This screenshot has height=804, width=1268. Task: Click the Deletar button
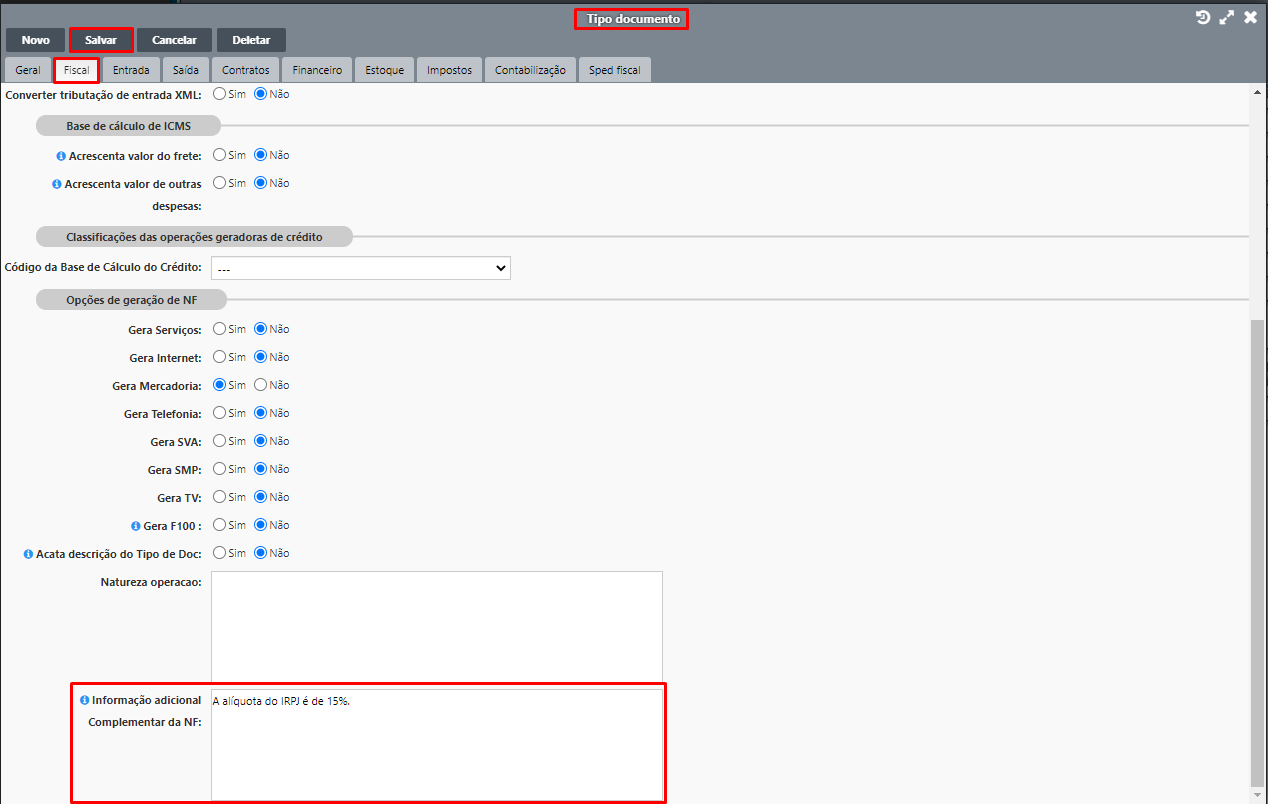(251, 40)
